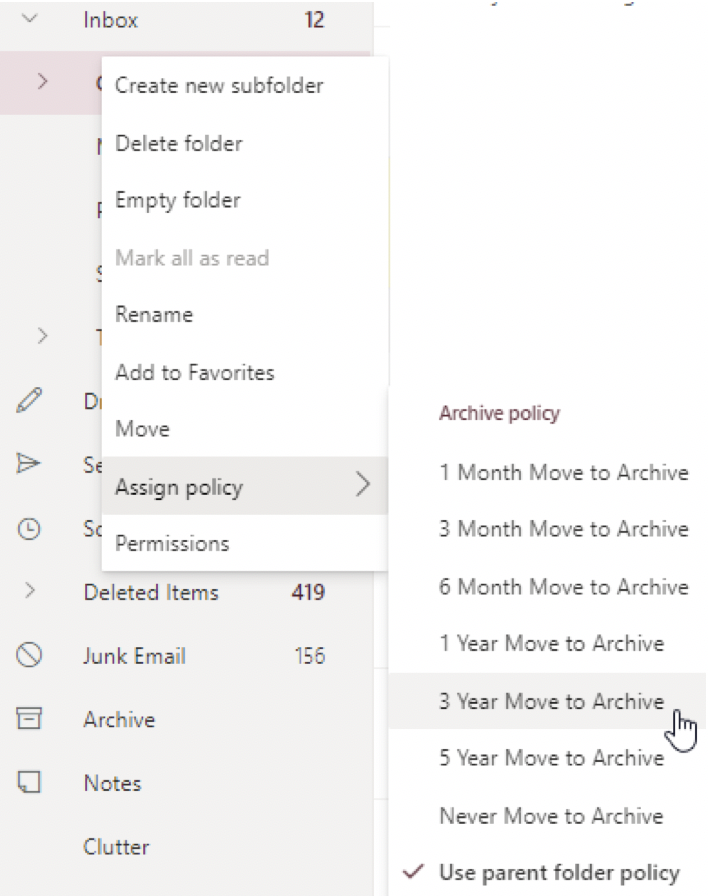This screenshot has width=708, height=896.
Task: Open the Notes sticky-note icon
Action: (x=29, y=782)
